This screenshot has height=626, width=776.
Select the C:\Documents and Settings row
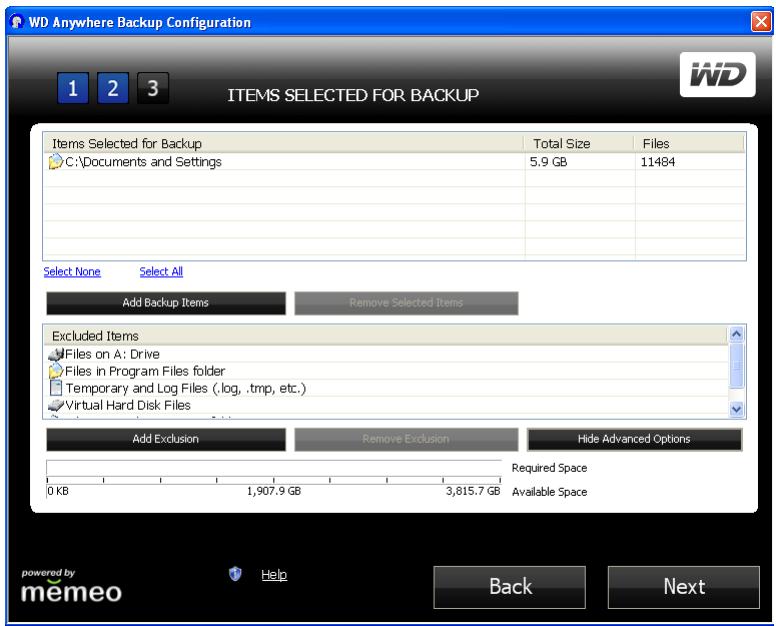coord(394,162)
